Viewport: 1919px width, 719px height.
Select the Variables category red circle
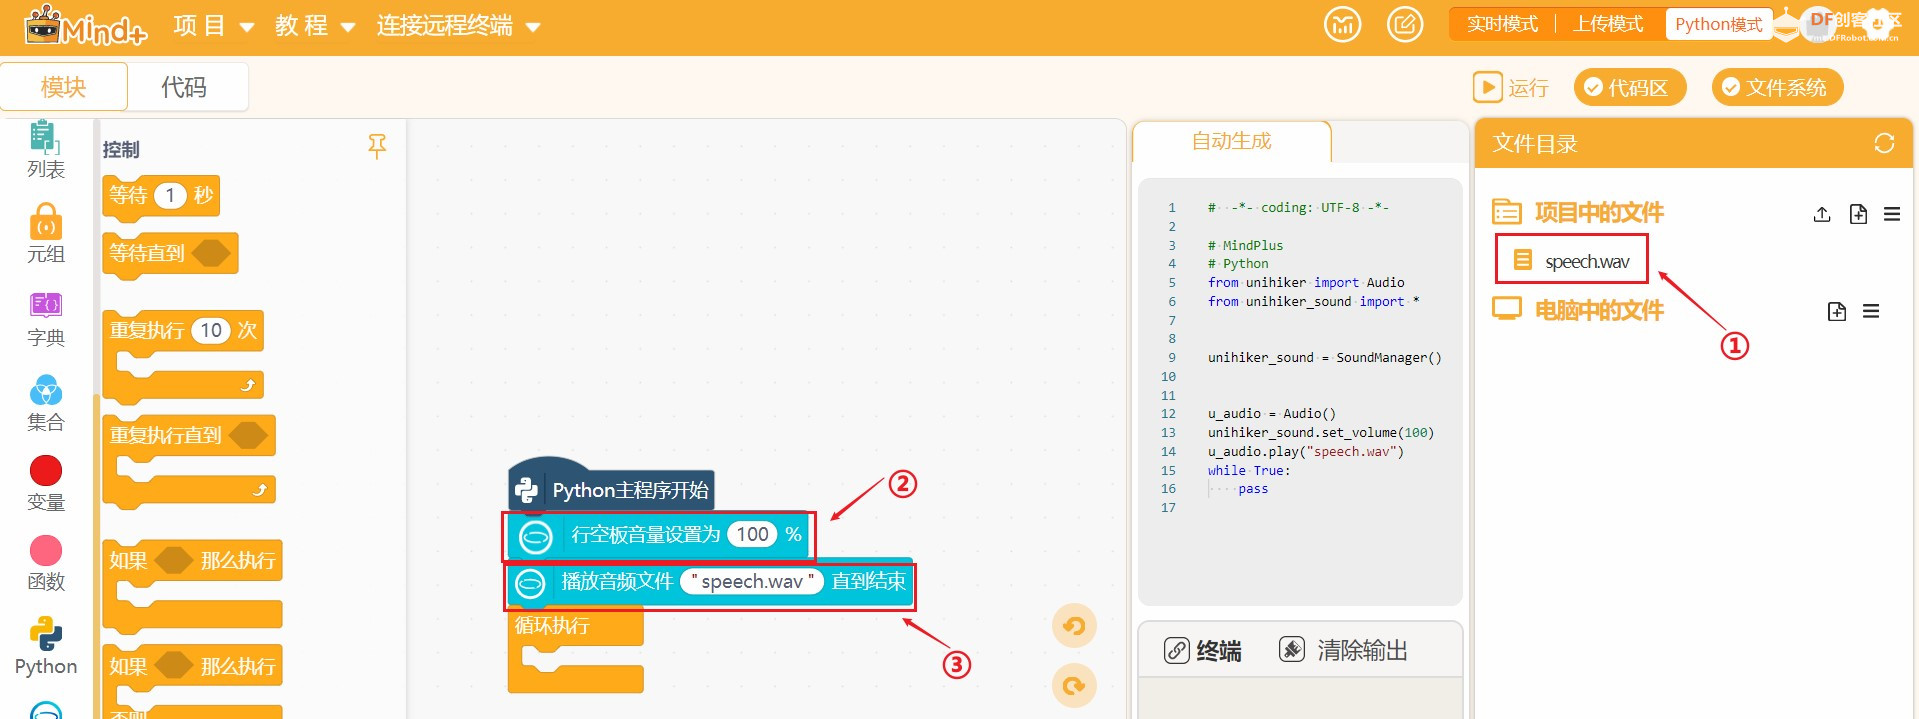pos(46,471)
